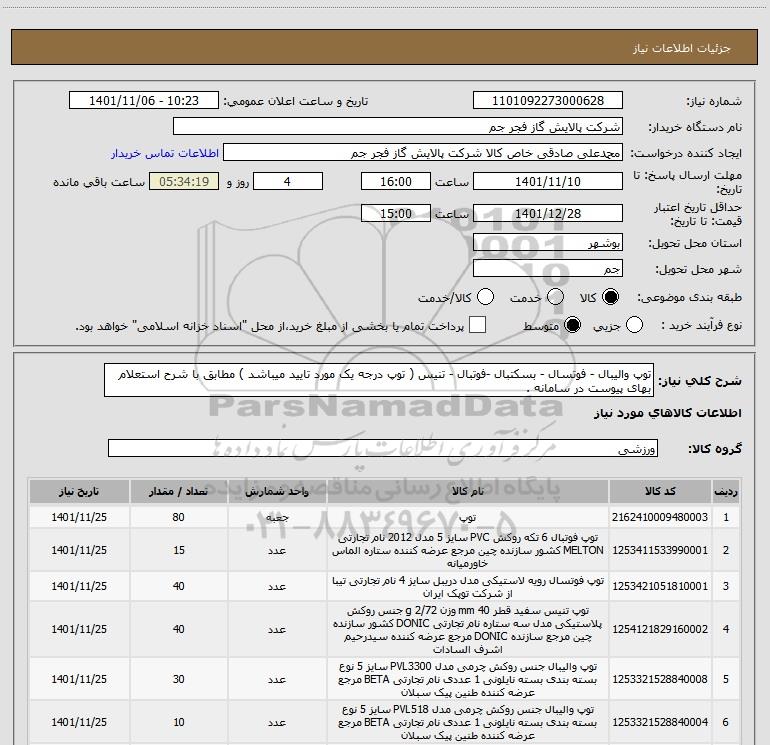
Task: Click the PVL3300 volleyball item description
Action: click(x=468, y=680)
